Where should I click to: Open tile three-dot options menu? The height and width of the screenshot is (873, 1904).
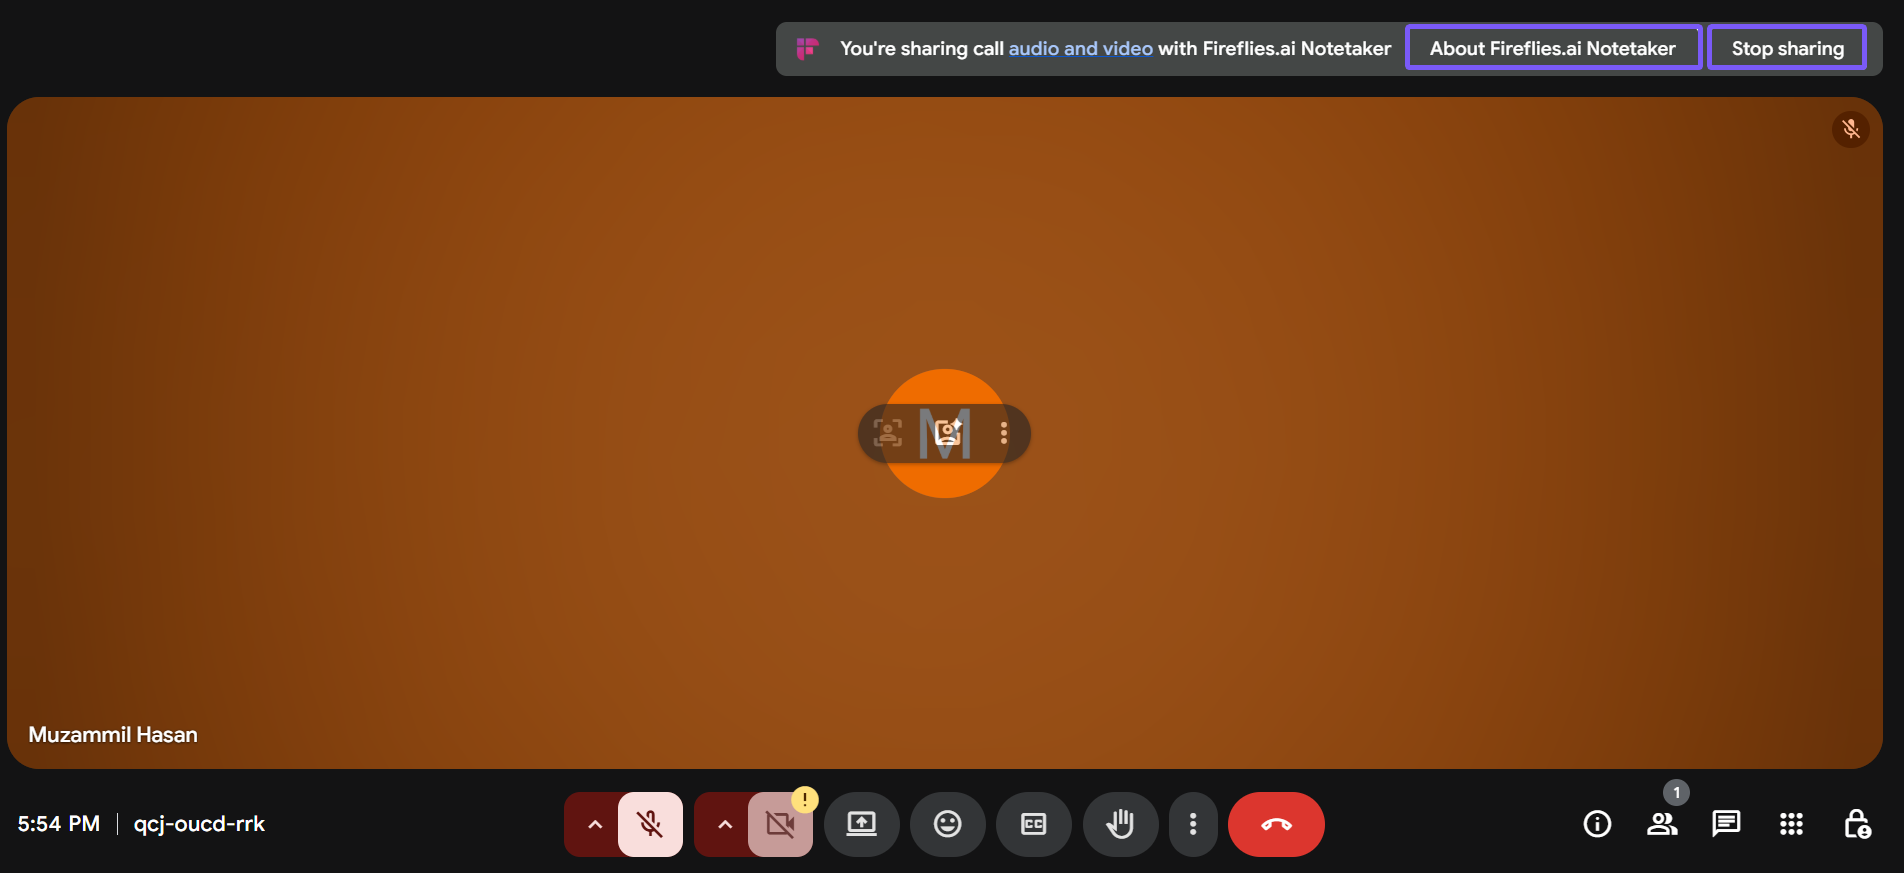click(x=1004, y=433)
